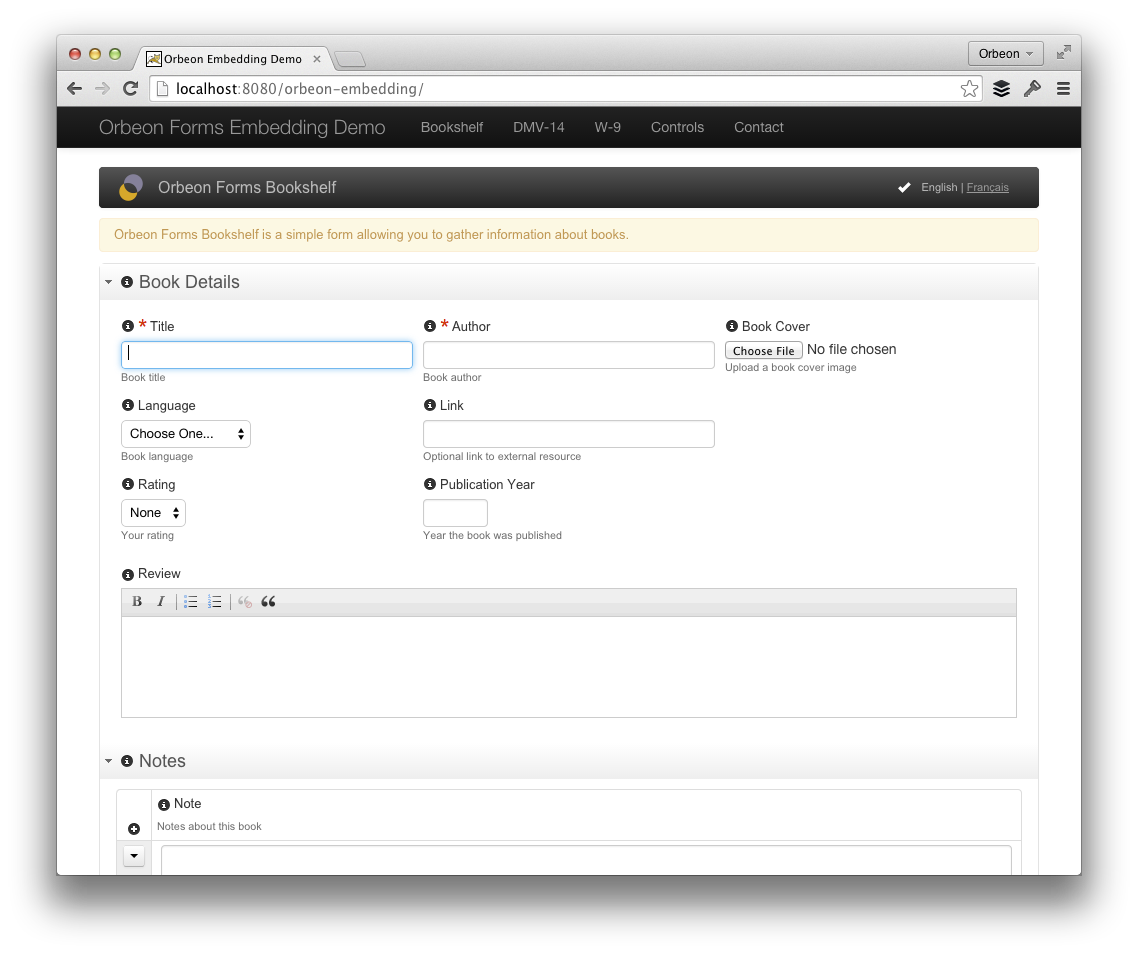The height and width of the screenshot is (954, 1138).
Task: Open the W-9 navigation item
Action: (607, 127)
